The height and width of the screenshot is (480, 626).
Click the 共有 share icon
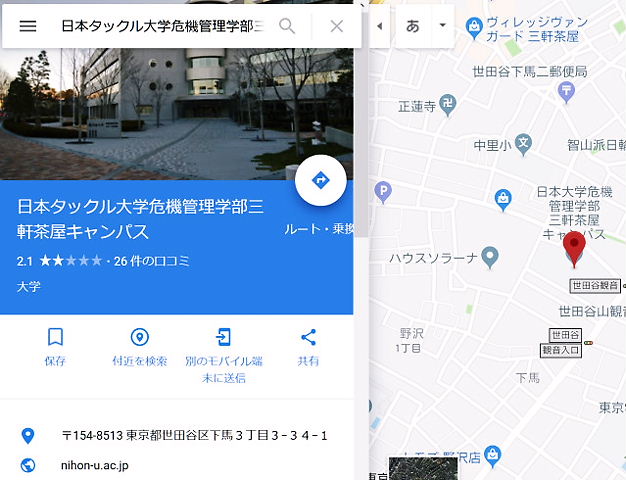pyautogui.click(x=308, y=337)
